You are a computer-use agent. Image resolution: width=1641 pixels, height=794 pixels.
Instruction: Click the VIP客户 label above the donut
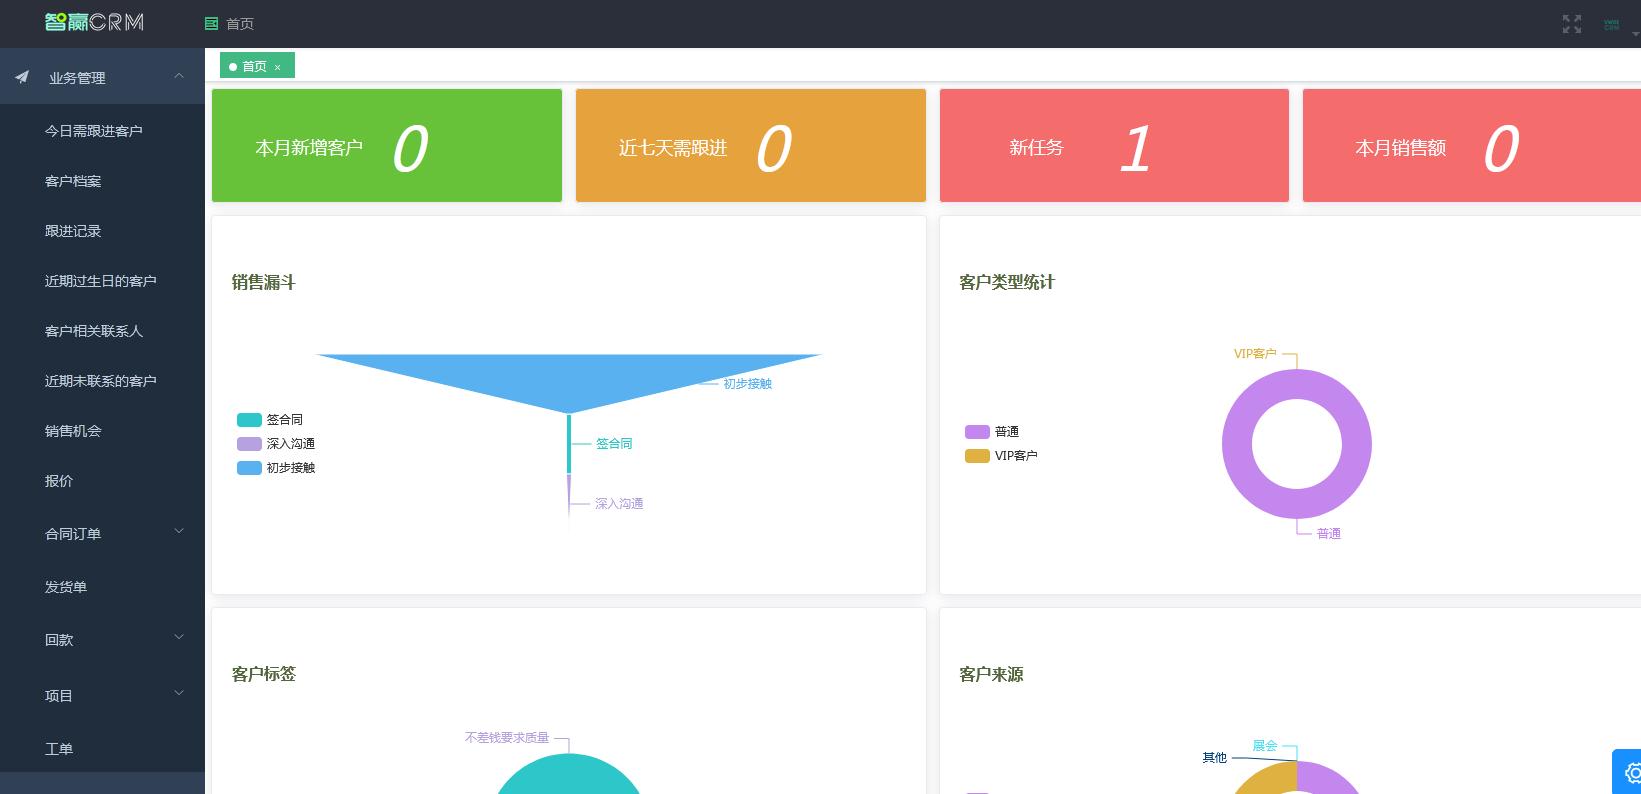pos(1255,354)
